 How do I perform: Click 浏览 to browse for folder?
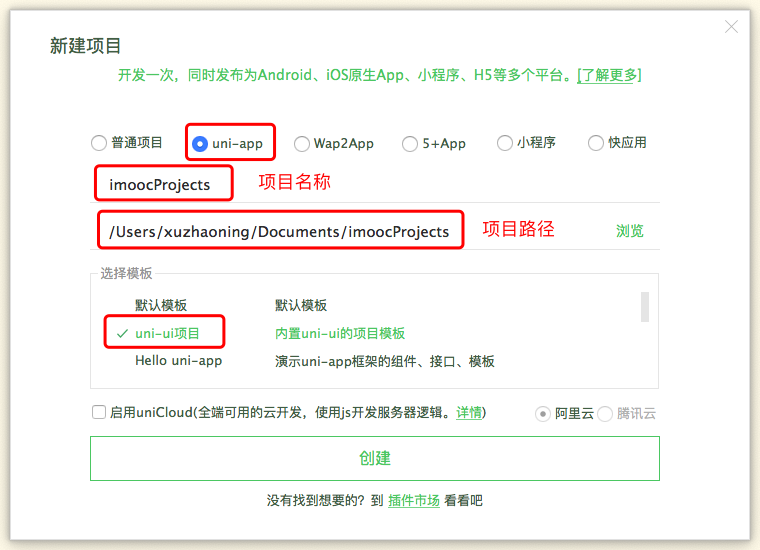630,231
